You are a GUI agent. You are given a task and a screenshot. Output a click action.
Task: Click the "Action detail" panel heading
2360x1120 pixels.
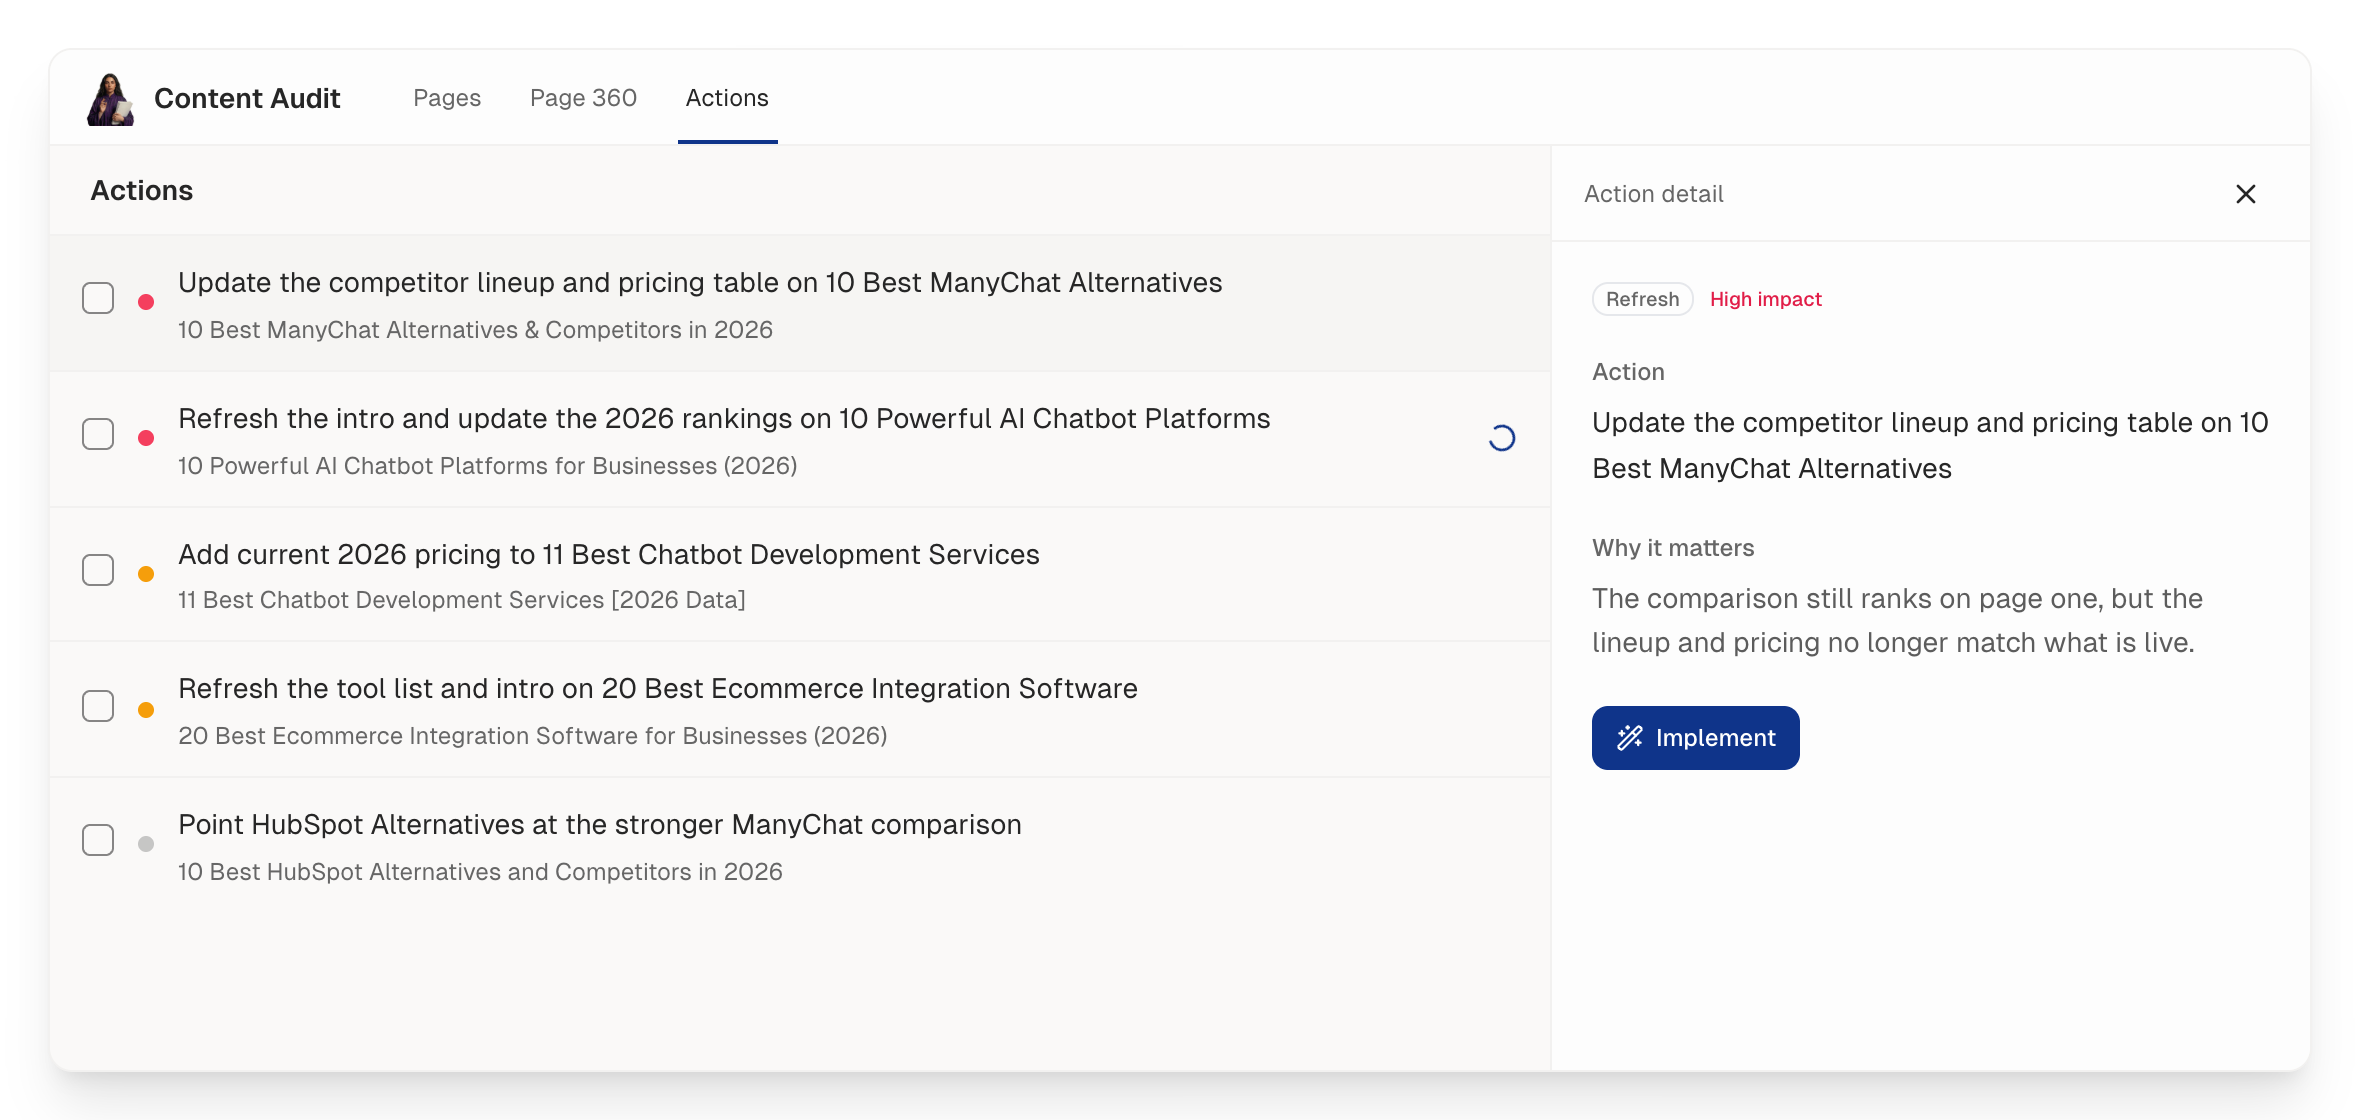coord(1654,194)
